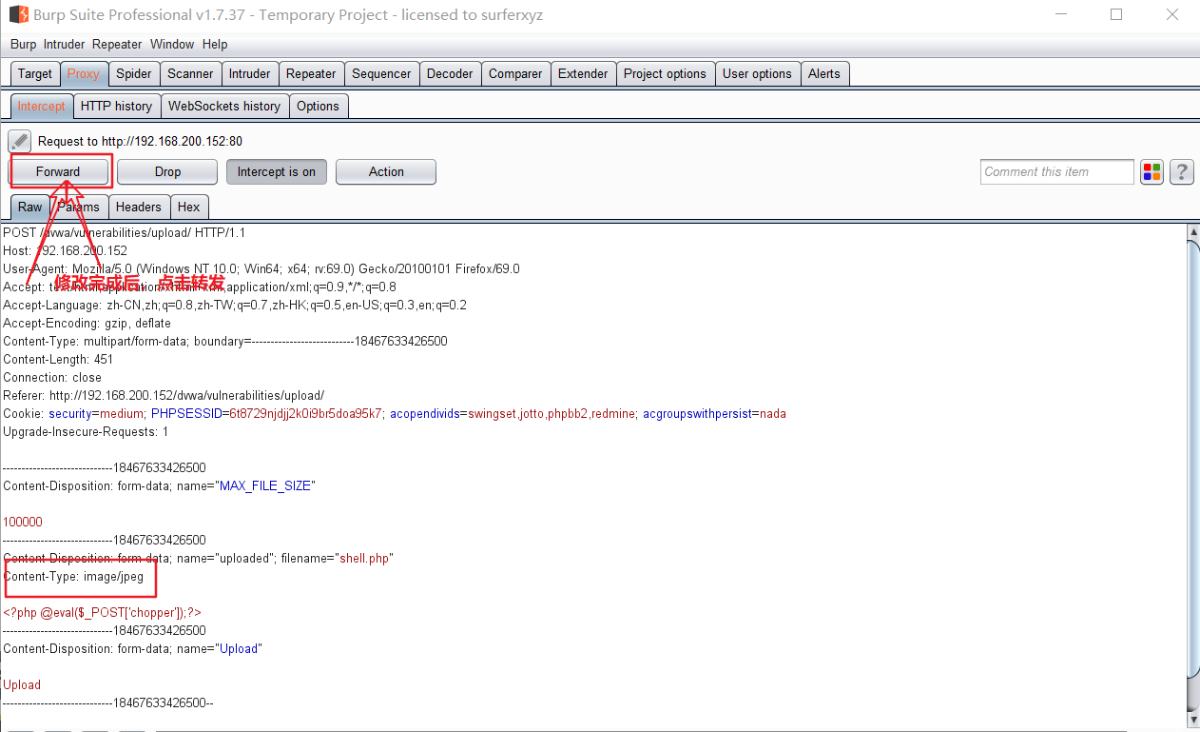
Task: Click the scroll up arrow of request editor
Action: click(x=1192, y=232)
